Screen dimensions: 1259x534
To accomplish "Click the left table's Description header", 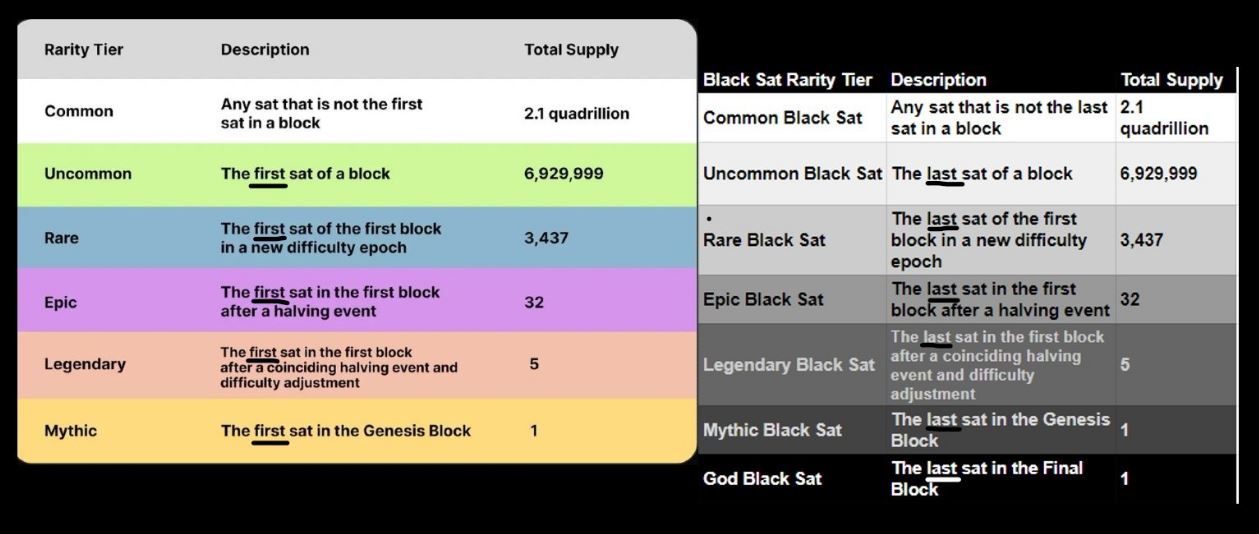I will (x=265, y=50).
